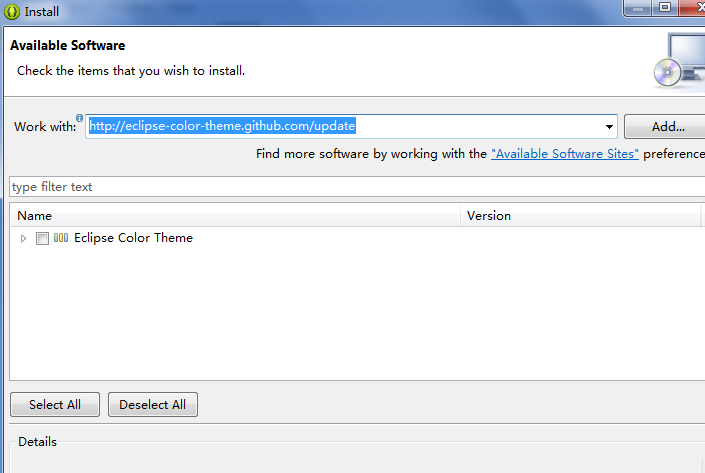Maximize the Install window
This screenshot has height=473, width=705.
pos(665,8)
